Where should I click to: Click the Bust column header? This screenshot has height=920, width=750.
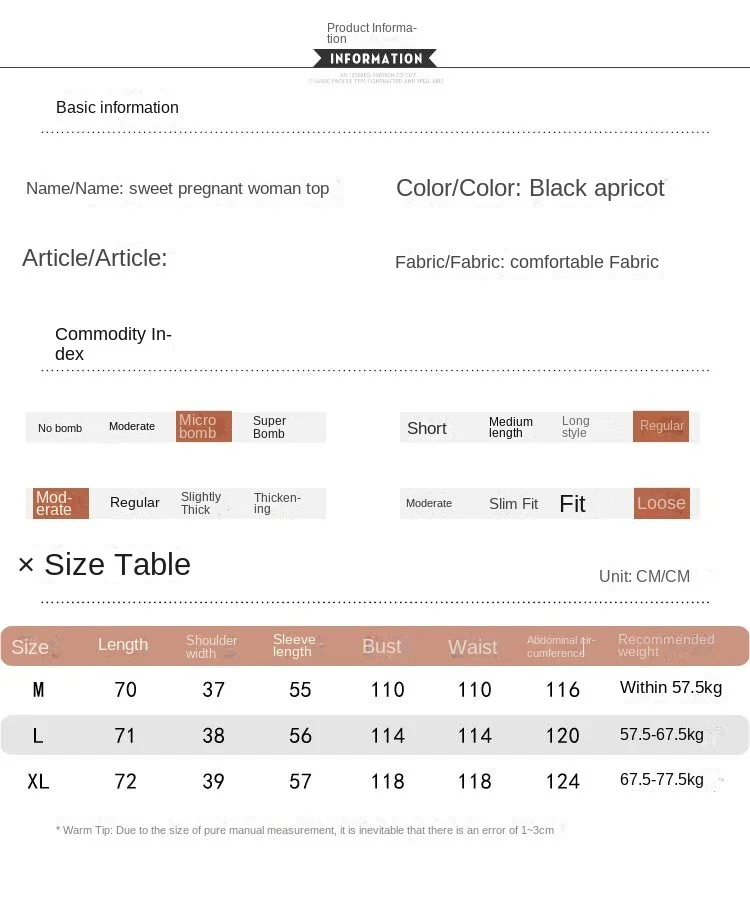tap(381, 647)
